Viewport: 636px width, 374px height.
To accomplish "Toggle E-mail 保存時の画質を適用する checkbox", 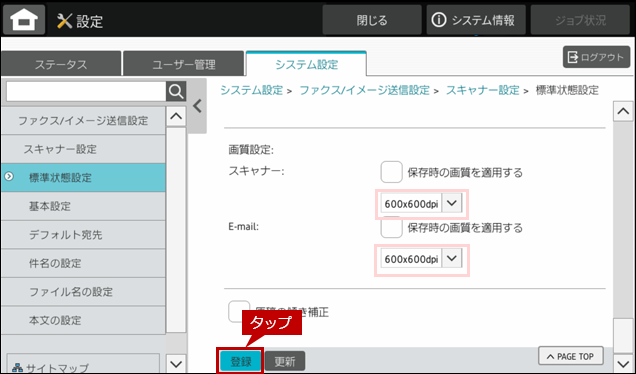I will tap(391, 227).
